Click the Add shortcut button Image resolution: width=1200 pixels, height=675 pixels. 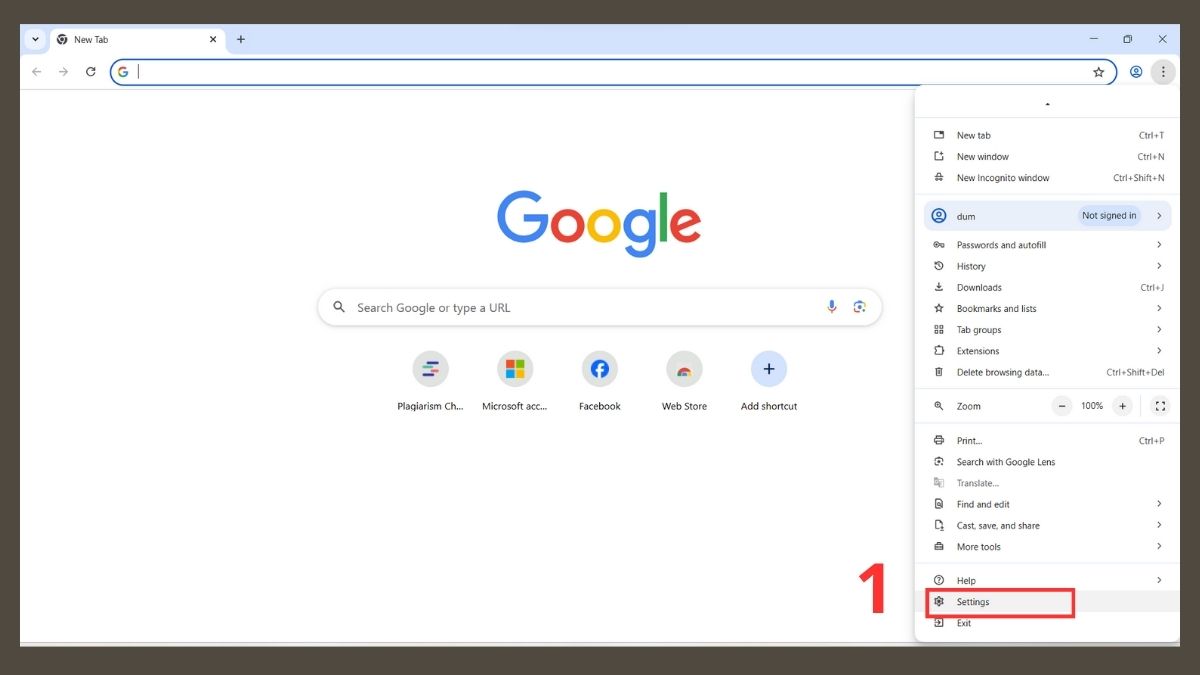click(769, 382)
